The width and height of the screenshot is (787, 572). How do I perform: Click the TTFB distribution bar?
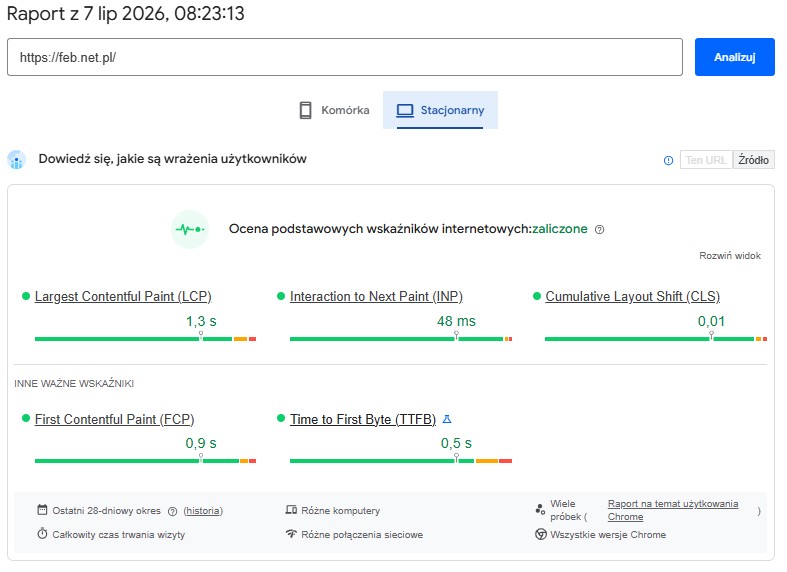[401, 461]
